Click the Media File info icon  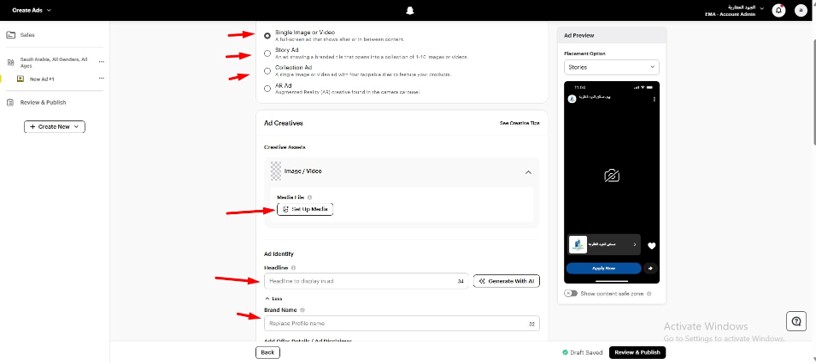[310, 198]
